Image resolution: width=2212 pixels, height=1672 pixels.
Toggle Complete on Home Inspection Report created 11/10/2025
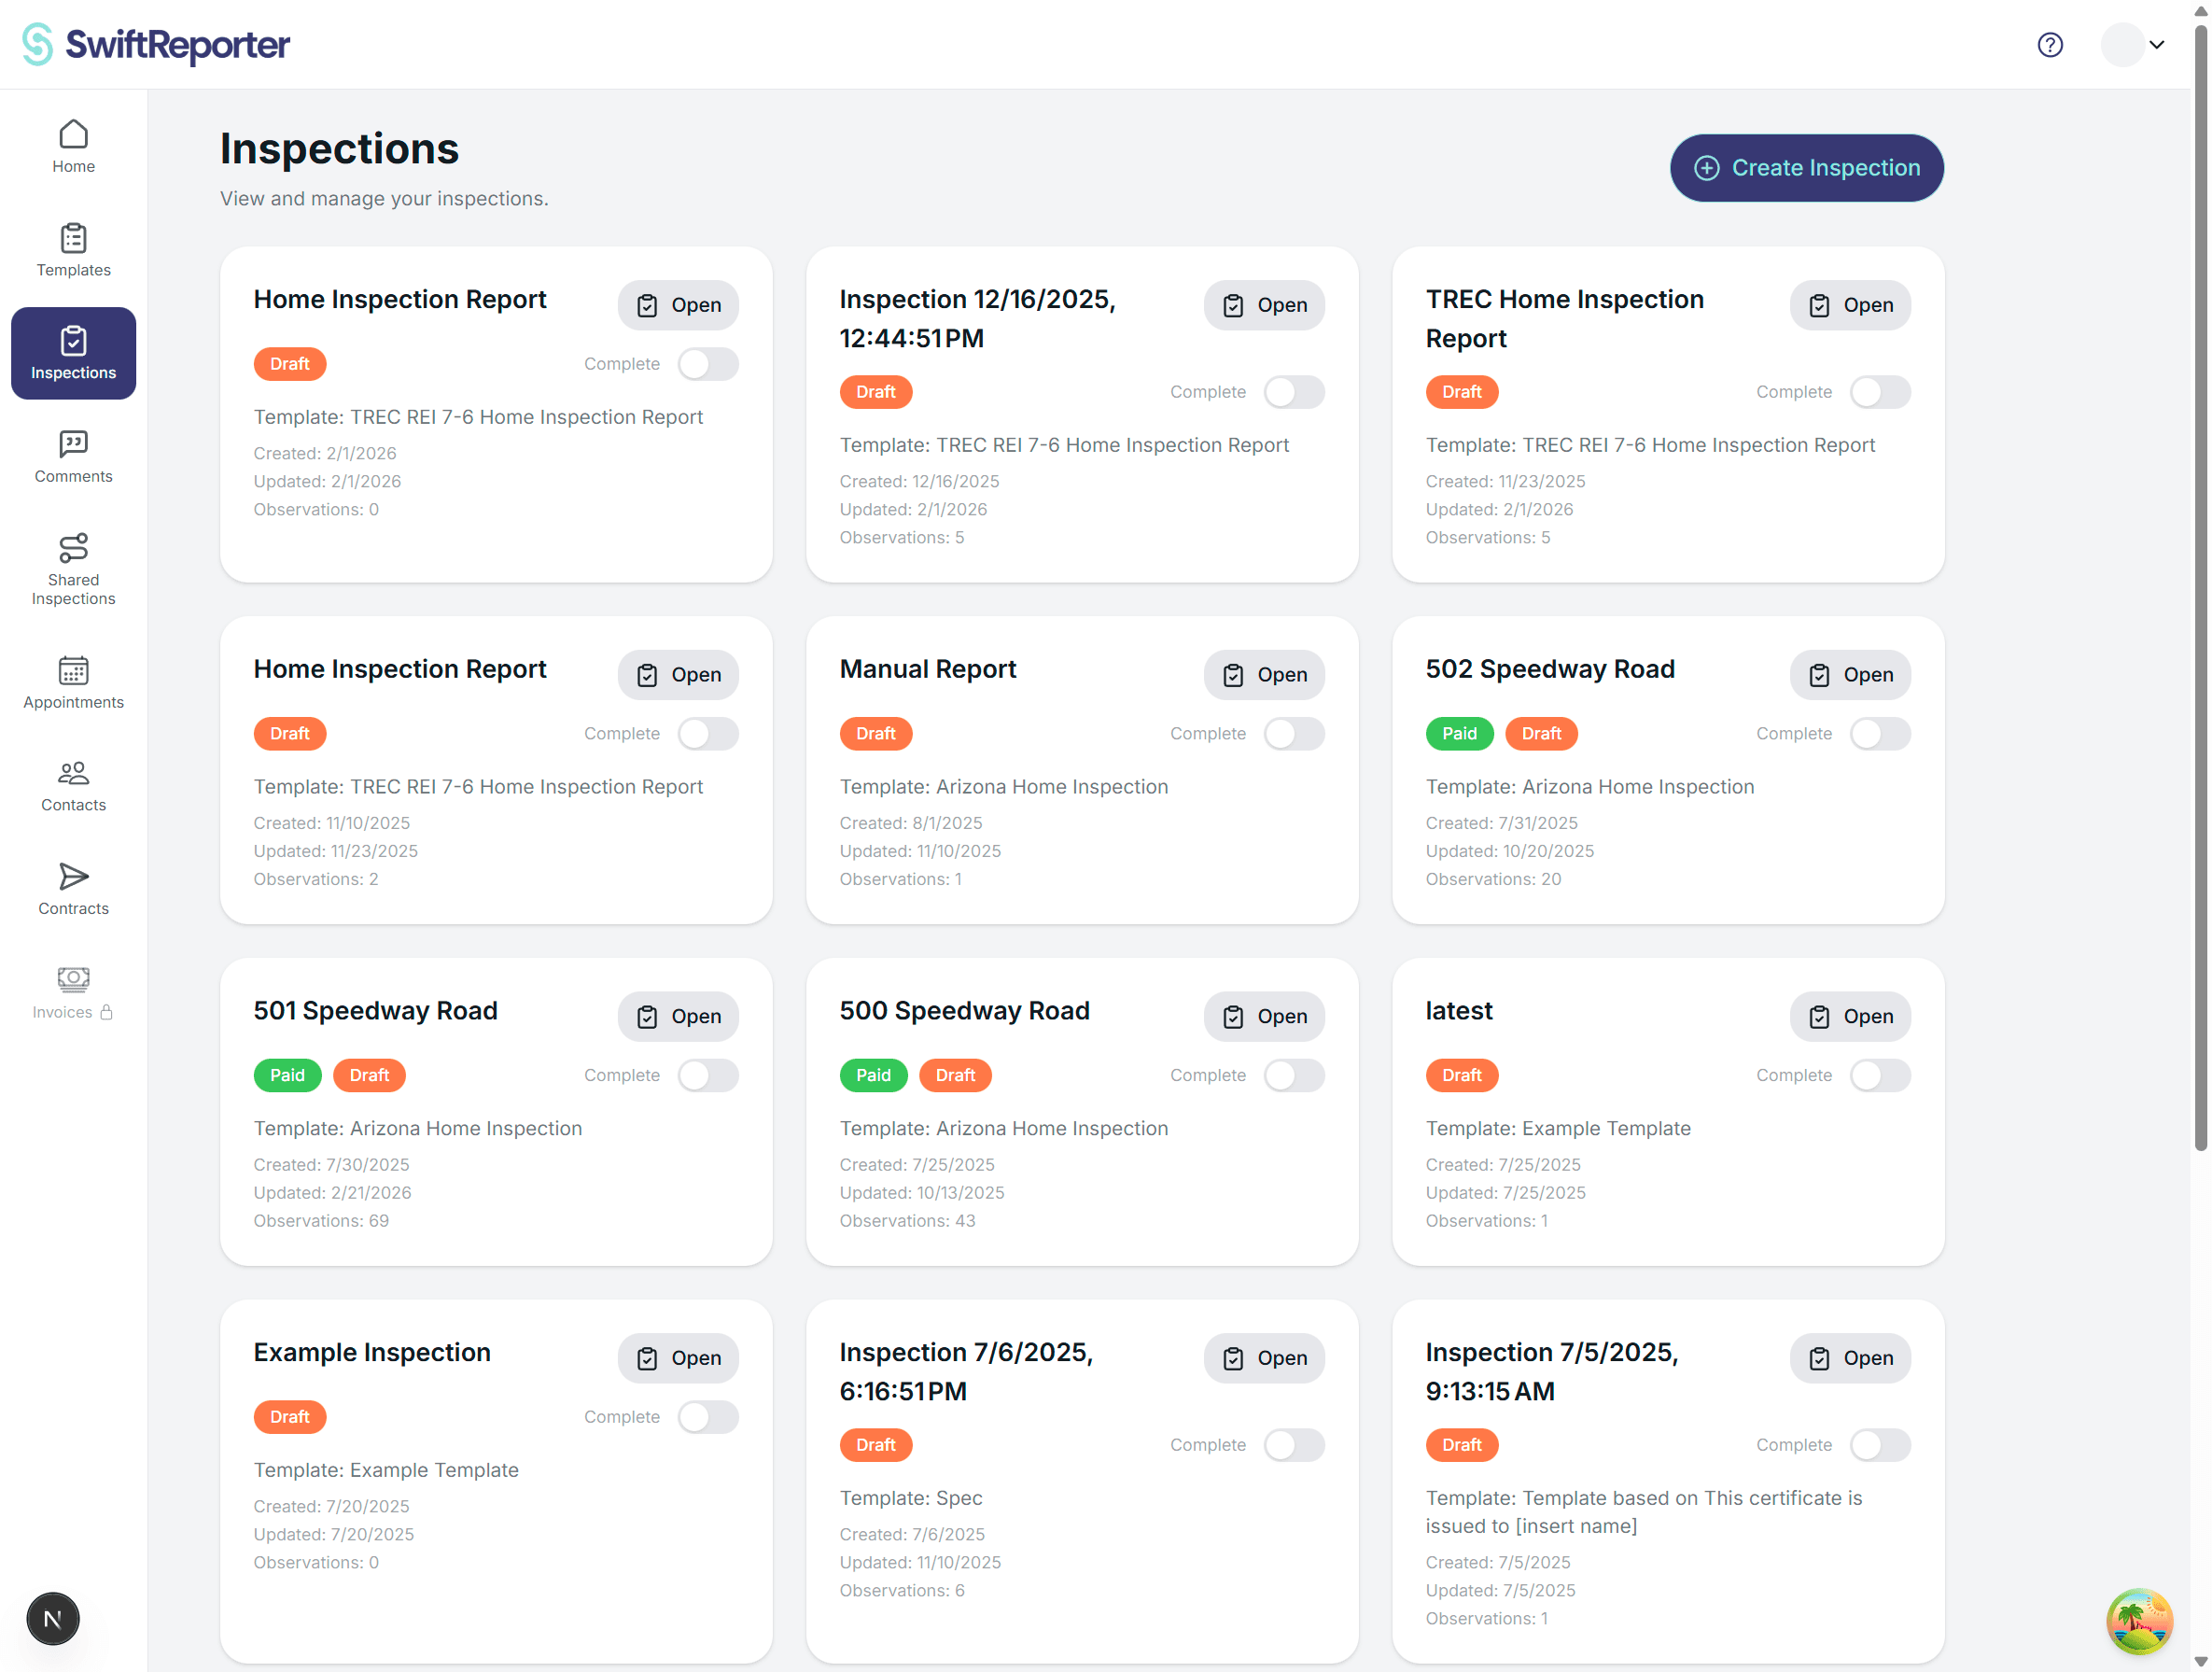pos(708,734)
